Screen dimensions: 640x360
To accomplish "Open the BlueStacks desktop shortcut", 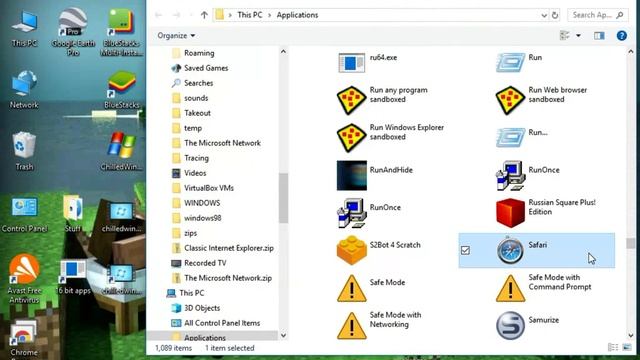I will [121, 90].
